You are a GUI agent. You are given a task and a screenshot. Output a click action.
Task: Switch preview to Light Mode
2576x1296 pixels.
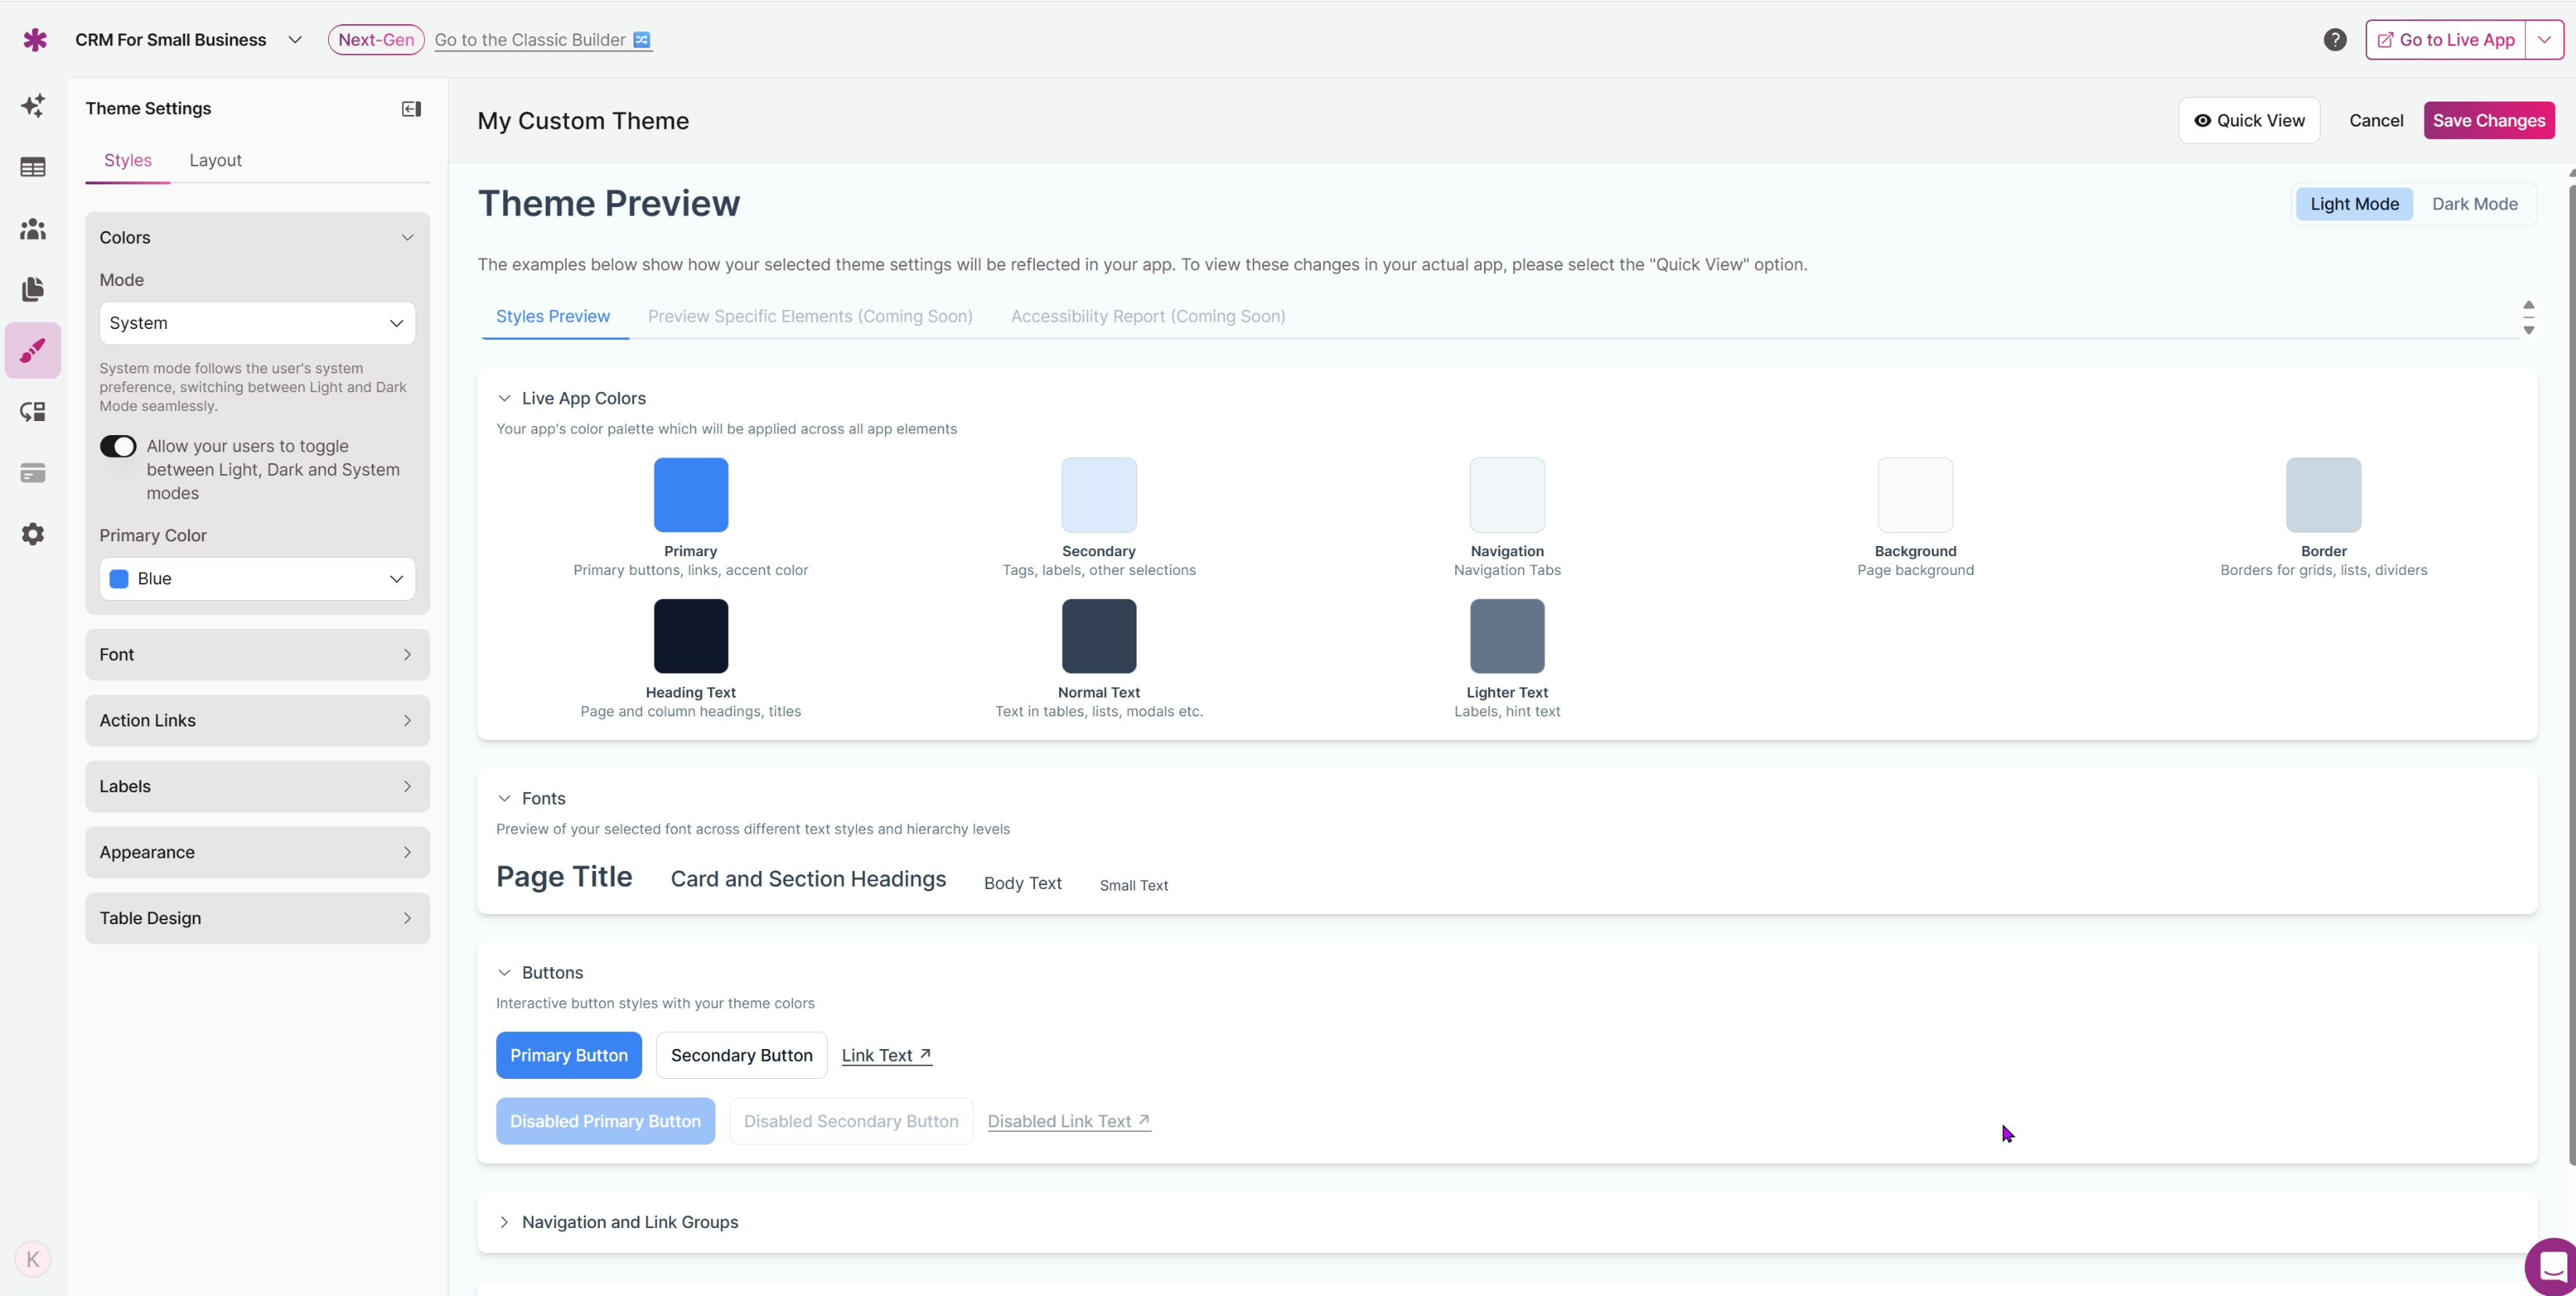coord(2354,204)
